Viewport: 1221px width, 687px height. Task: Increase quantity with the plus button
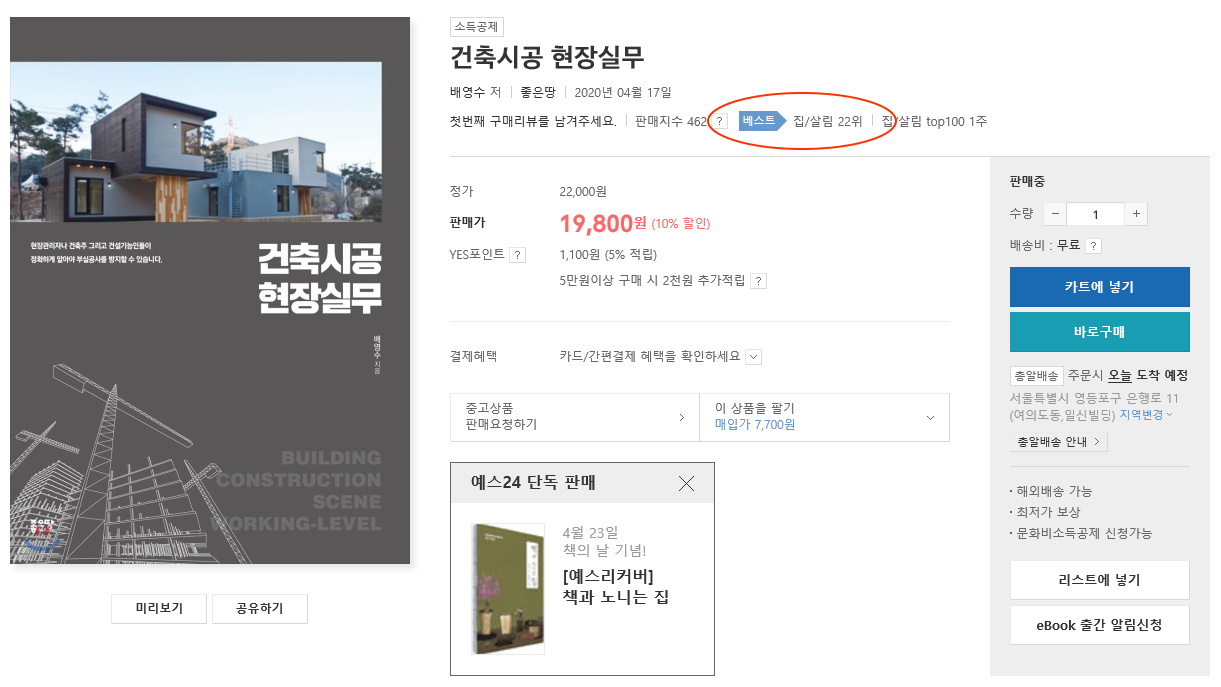point(1136,214)
